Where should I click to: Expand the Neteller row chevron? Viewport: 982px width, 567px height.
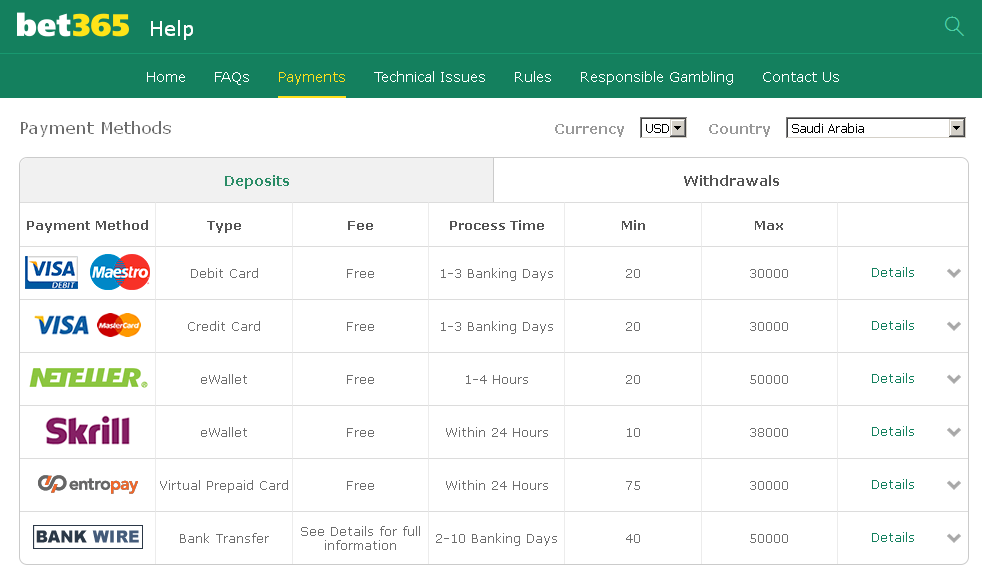tap(954, 379)
